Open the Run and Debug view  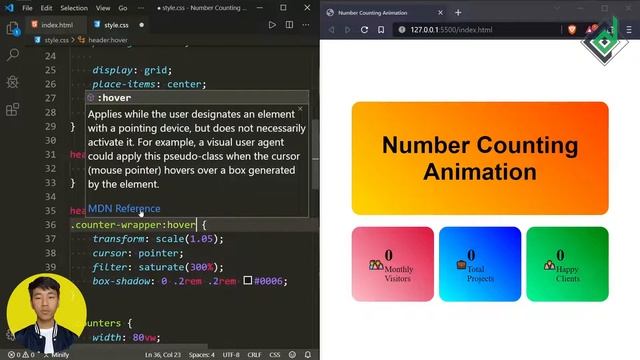[x=13, y=82]
